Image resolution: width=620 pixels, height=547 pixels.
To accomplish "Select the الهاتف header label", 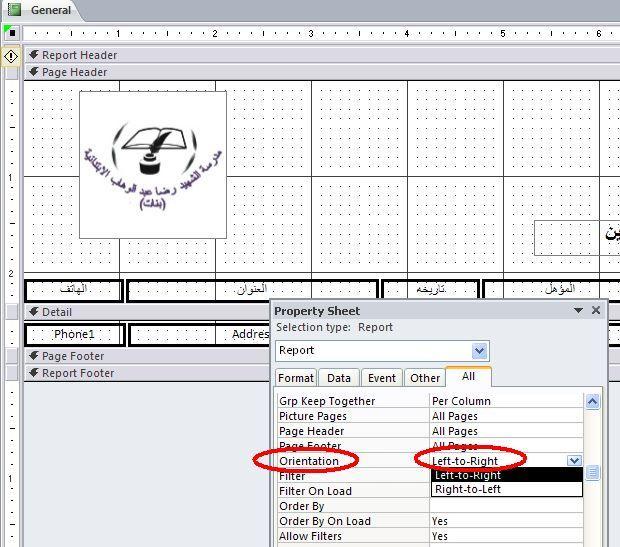I will click(x=74, y=290).
